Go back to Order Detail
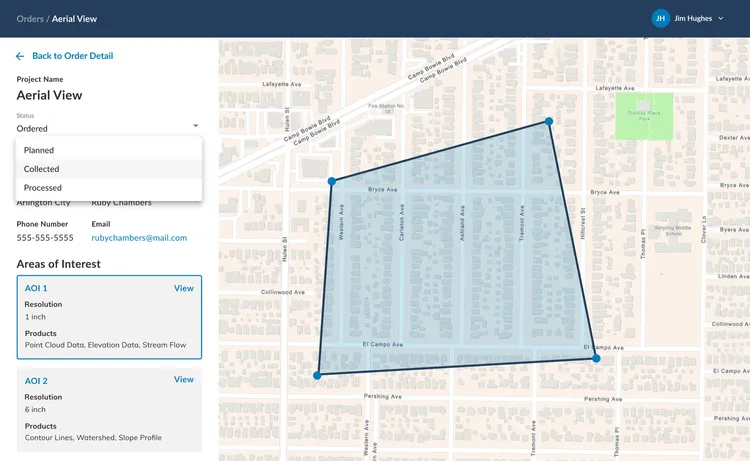The width and height of the screenshot is (750, 461). click(72, 56)
